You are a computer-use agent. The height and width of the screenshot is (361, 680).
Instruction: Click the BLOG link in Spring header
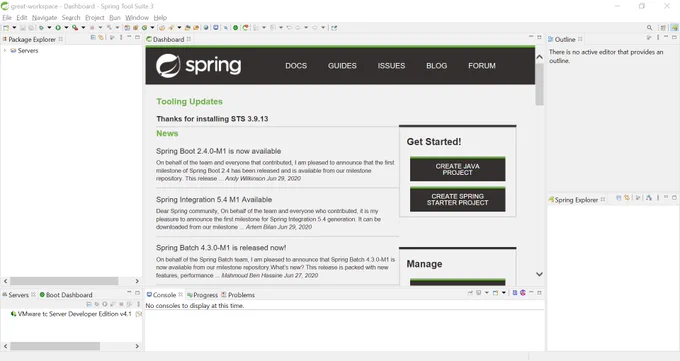point(436,66)
